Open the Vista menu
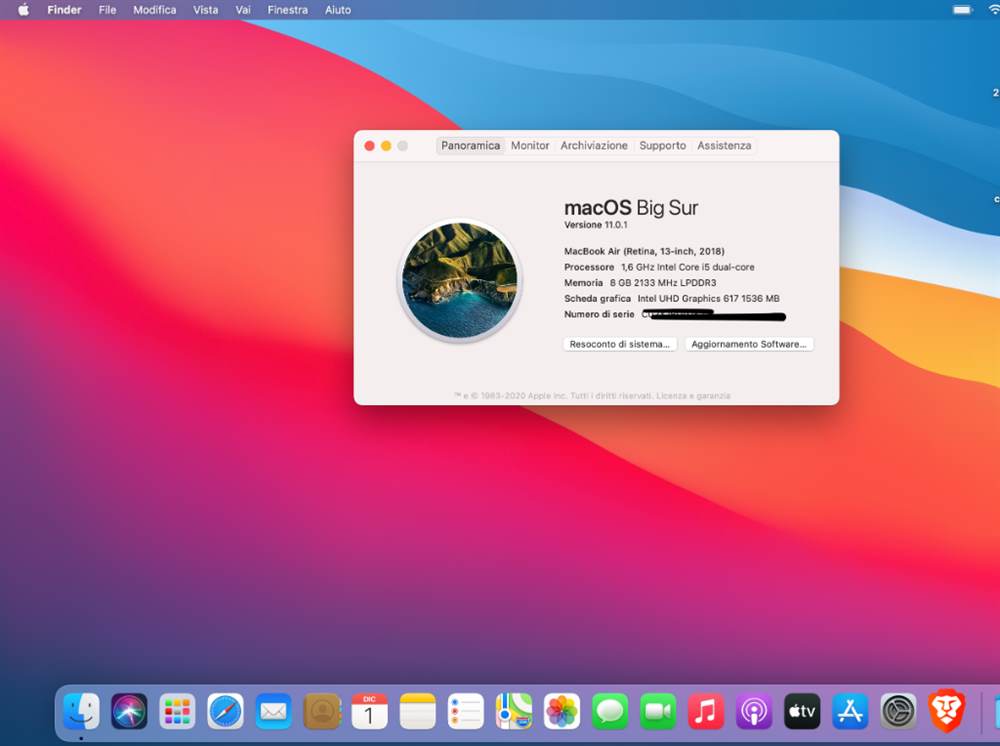Viewport: 1000px width, 746px height. tap(205, 10)
